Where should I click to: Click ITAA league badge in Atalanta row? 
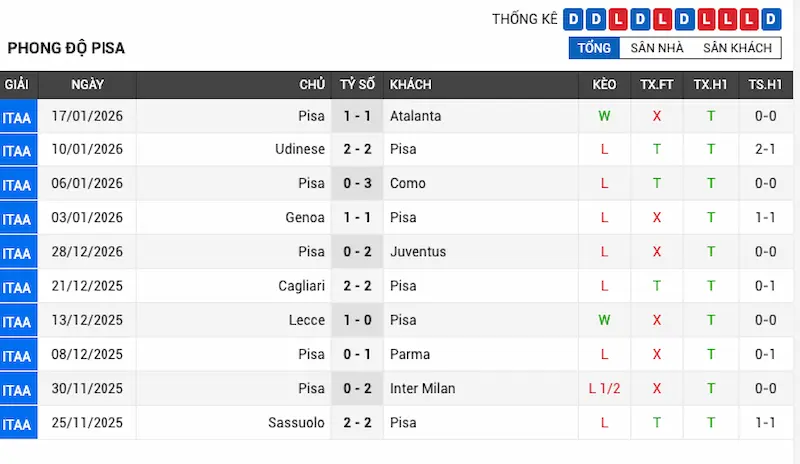pos(17,117)
